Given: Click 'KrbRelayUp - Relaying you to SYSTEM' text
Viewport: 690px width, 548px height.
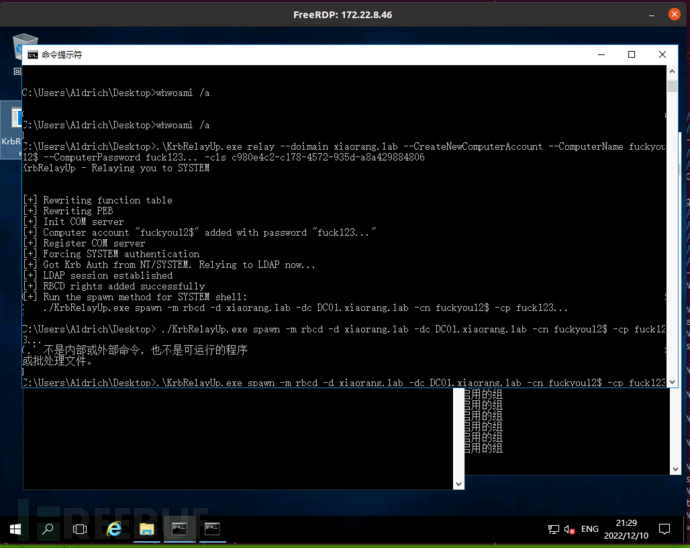Looking at the screenshot, I should (116, 168).
